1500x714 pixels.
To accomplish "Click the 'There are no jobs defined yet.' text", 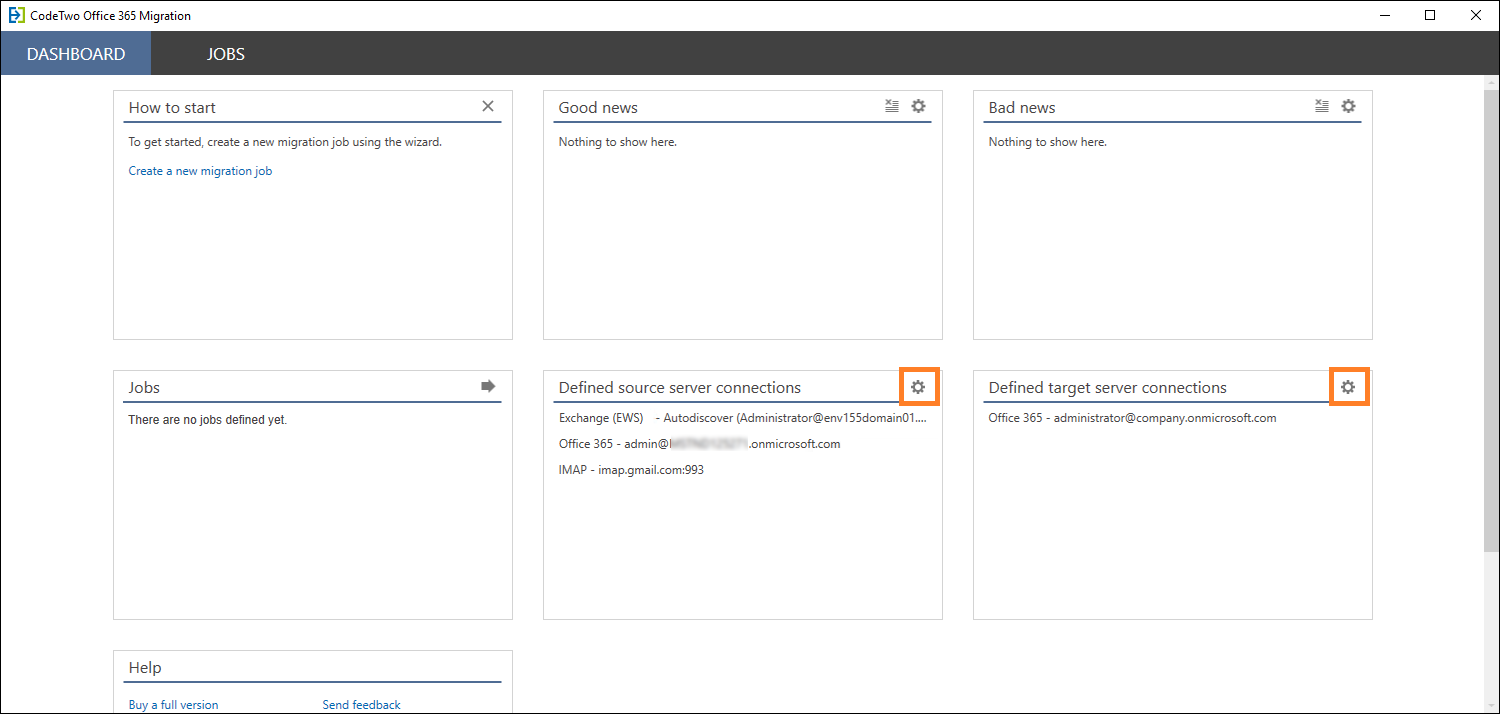I will [208, 420].
